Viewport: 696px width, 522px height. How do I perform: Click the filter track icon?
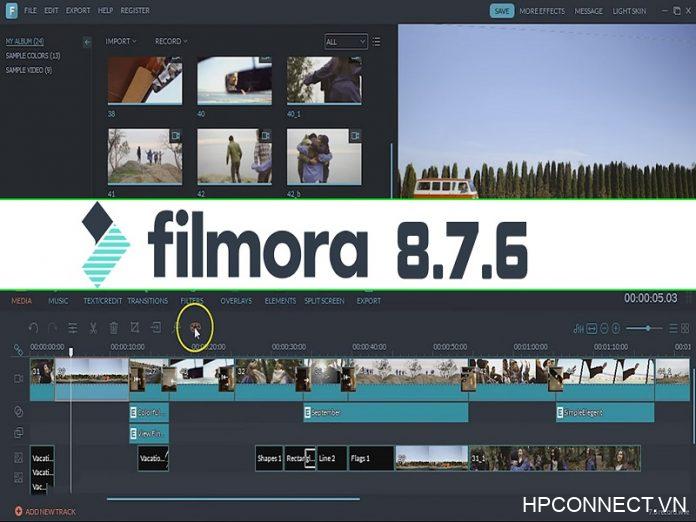(18, 411)
